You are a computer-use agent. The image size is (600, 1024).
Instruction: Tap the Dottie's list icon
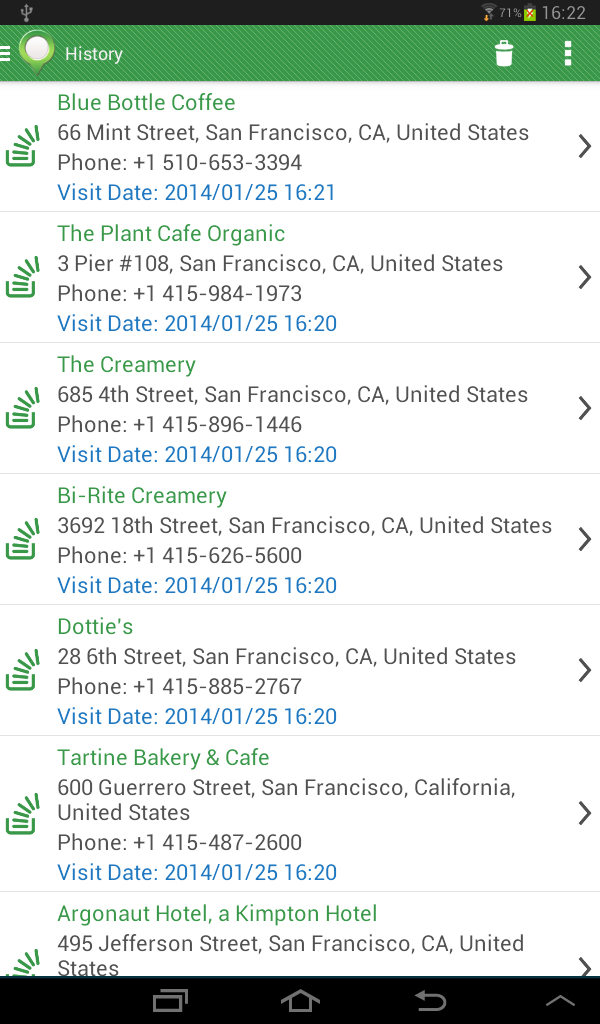coord(23,671)
